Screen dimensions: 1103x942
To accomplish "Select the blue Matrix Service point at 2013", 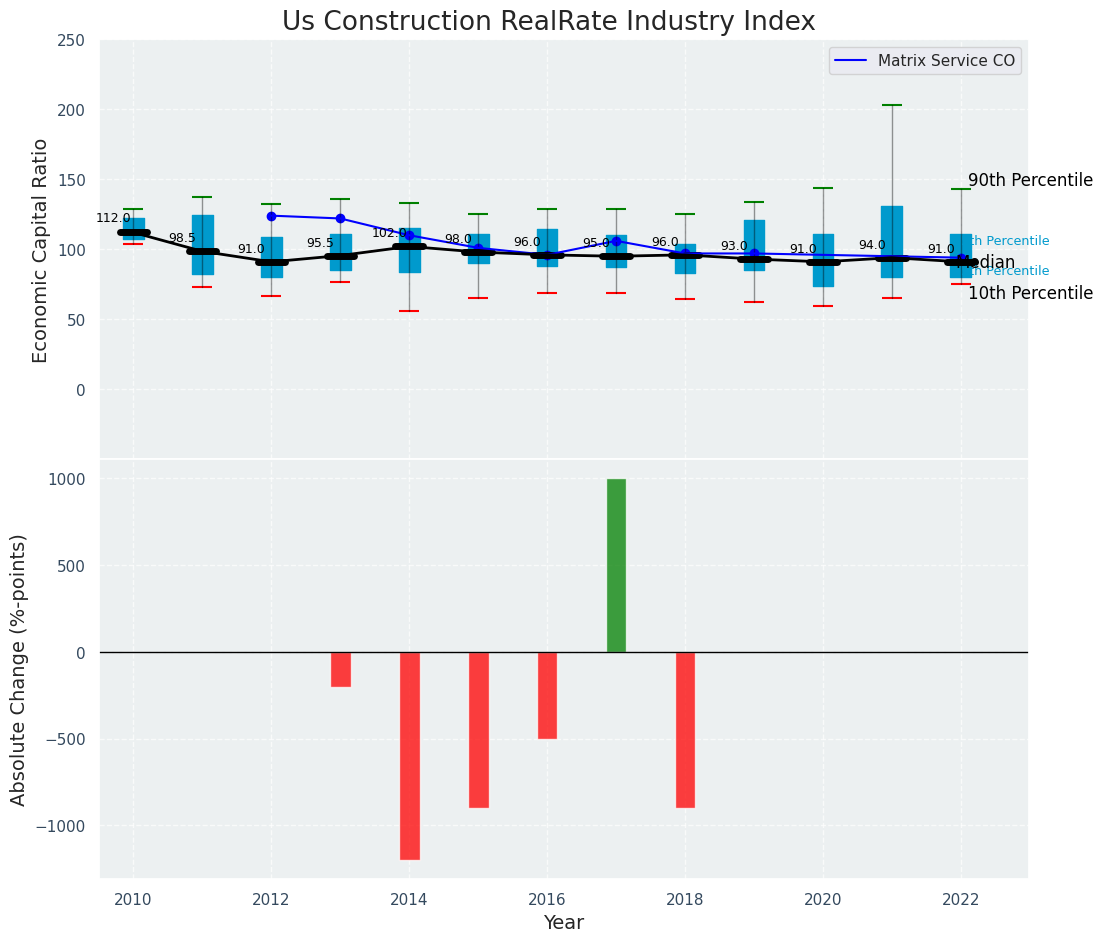I will click(x=340, y=218).
